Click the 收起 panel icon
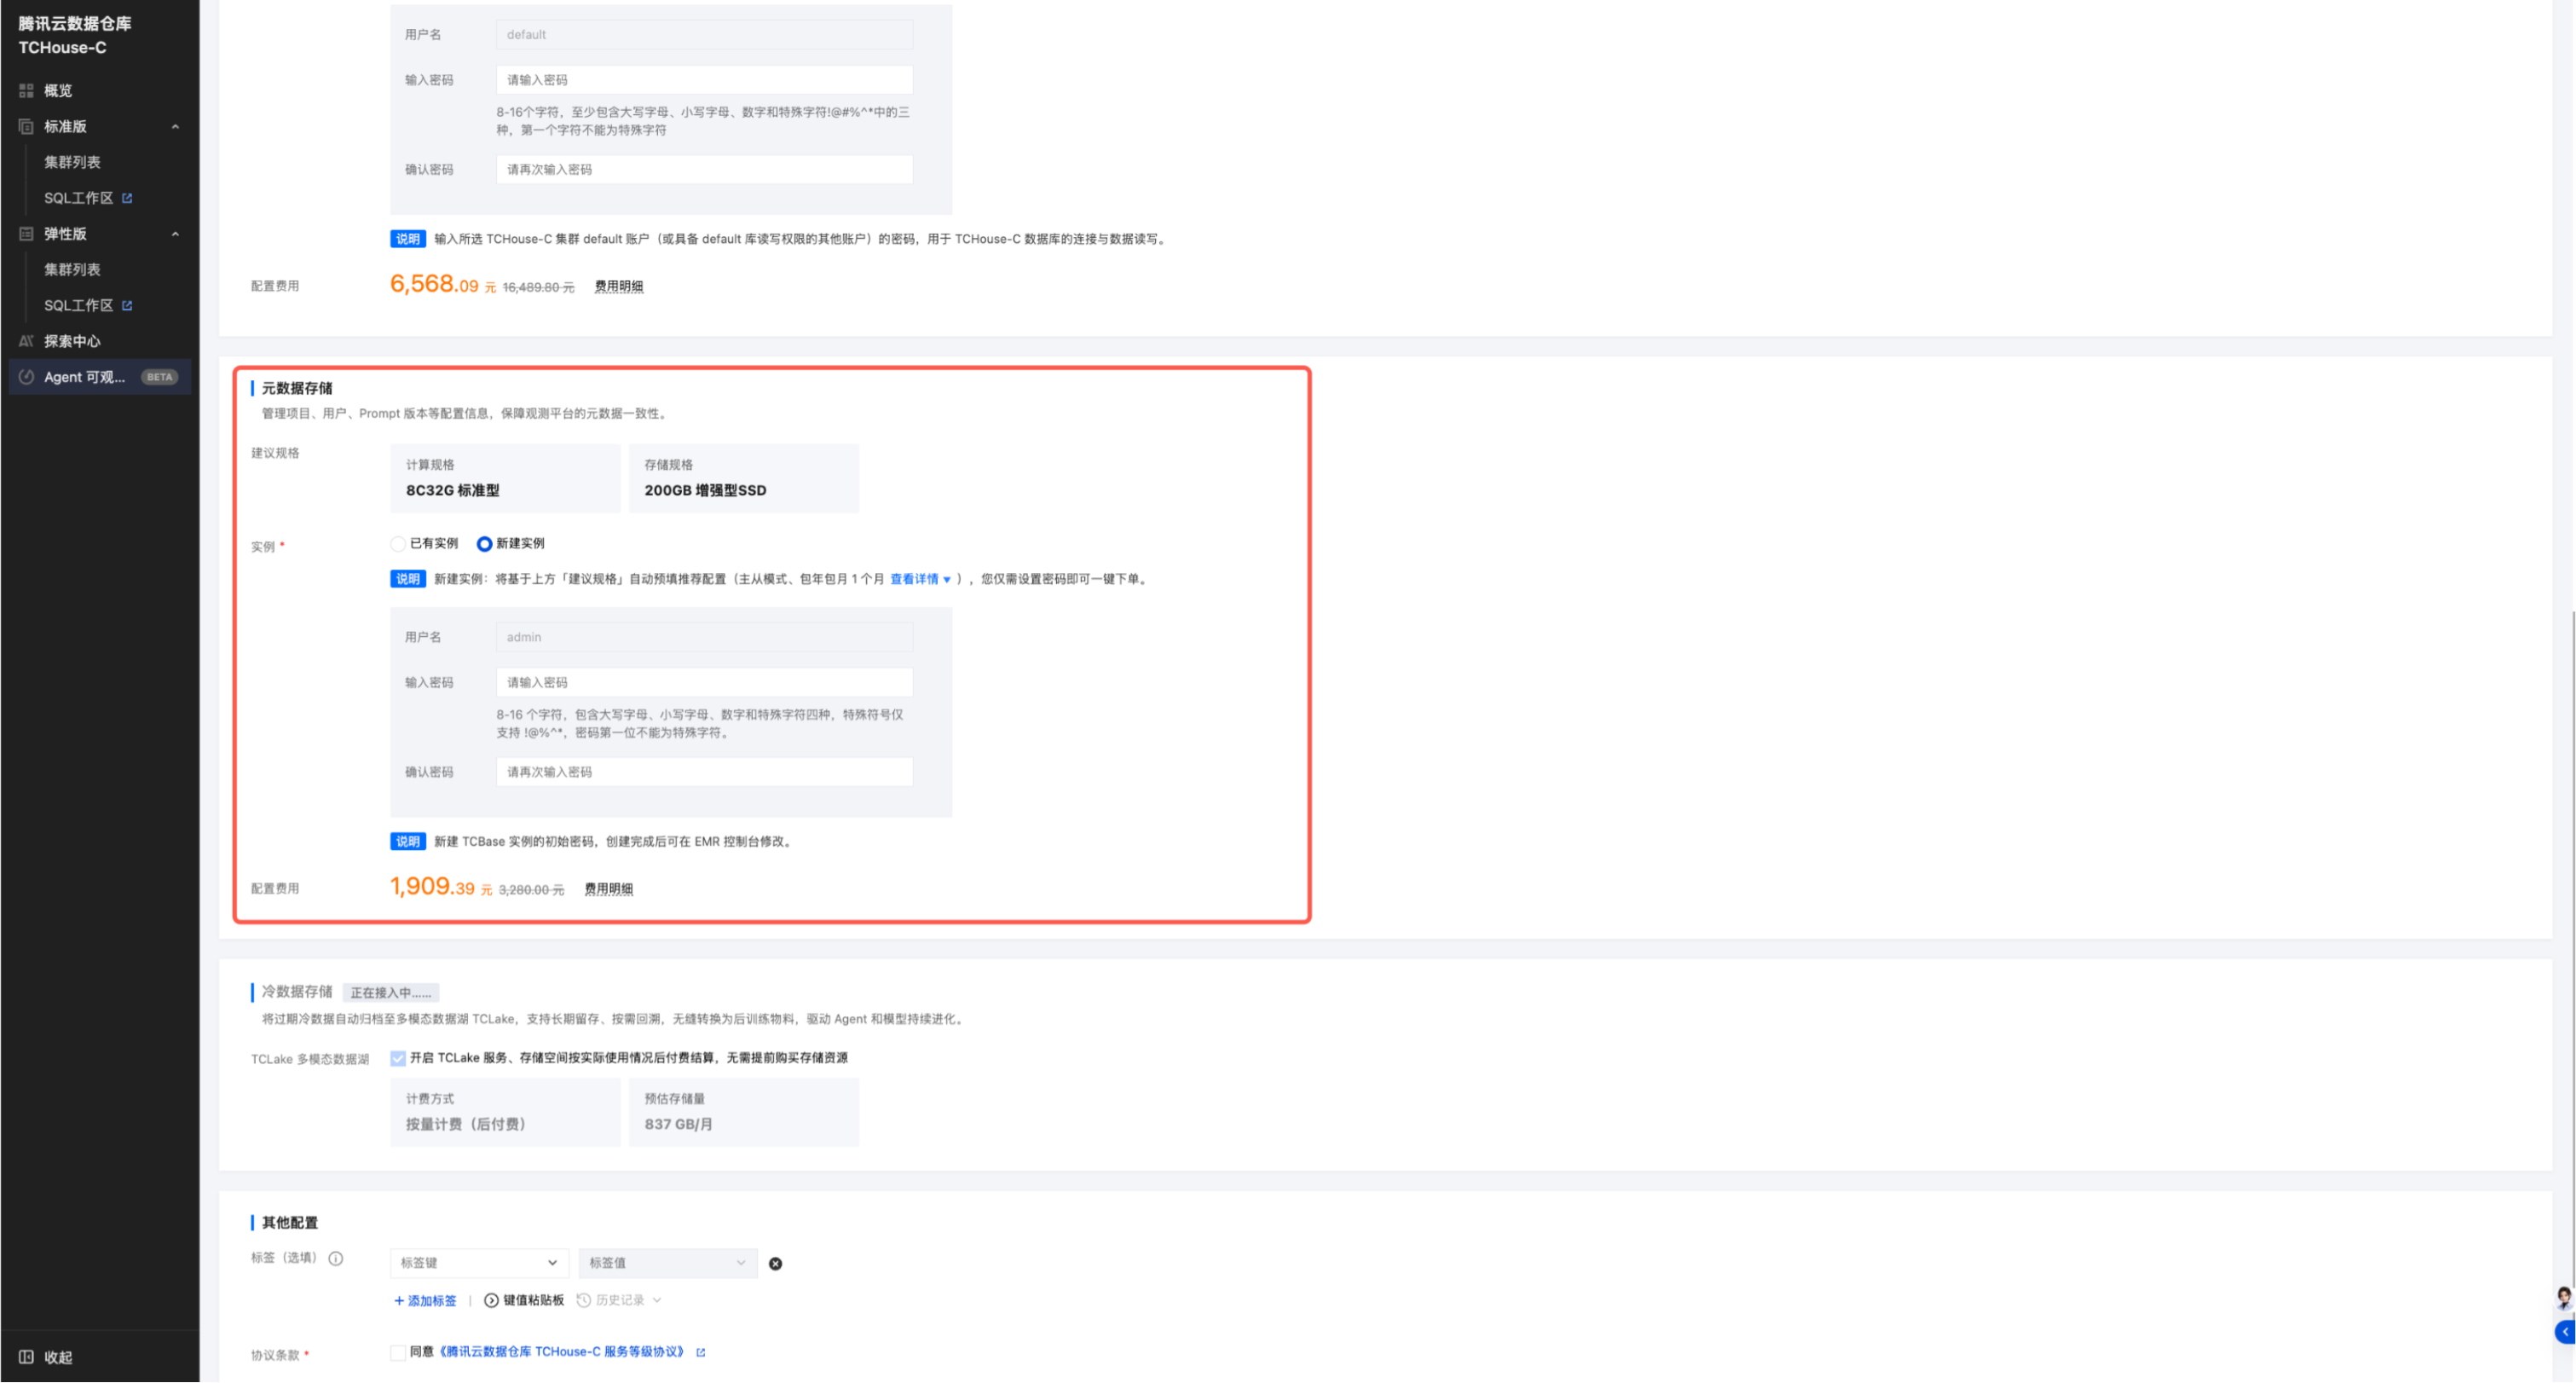This screenshot has width=2576, height=1383. coord(26,1357)
